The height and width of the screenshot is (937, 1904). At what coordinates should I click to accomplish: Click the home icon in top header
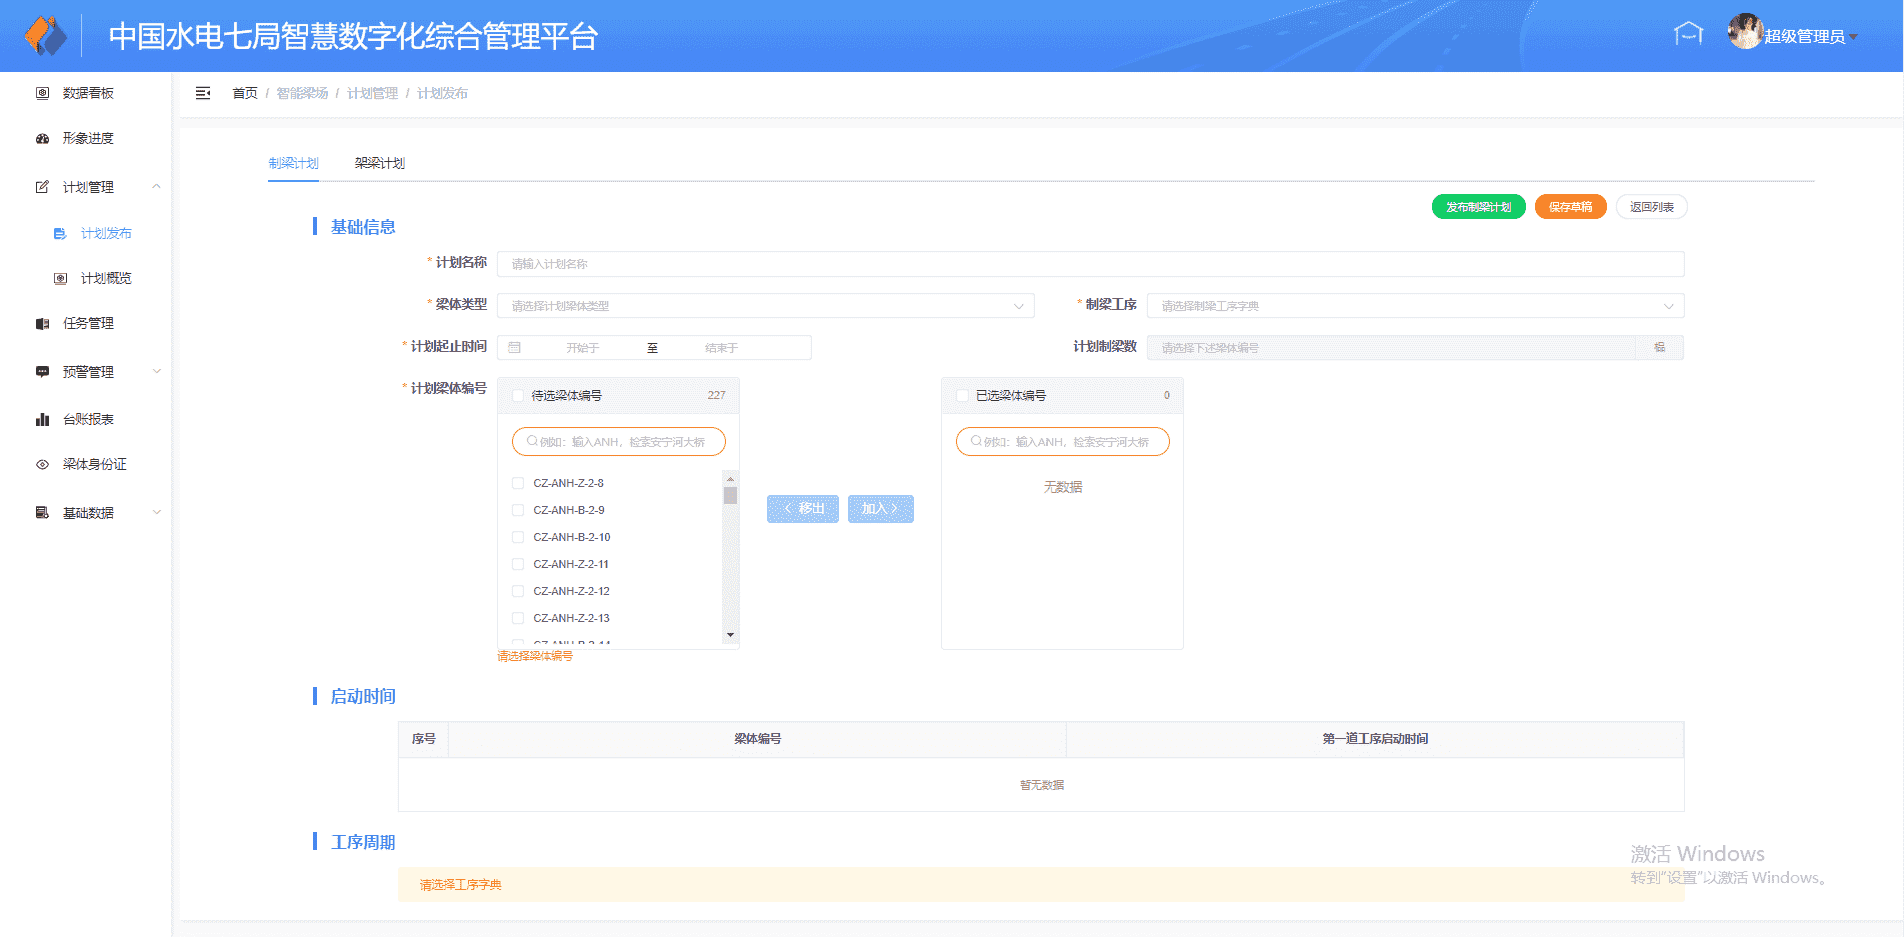click(x=1688, y=35)
